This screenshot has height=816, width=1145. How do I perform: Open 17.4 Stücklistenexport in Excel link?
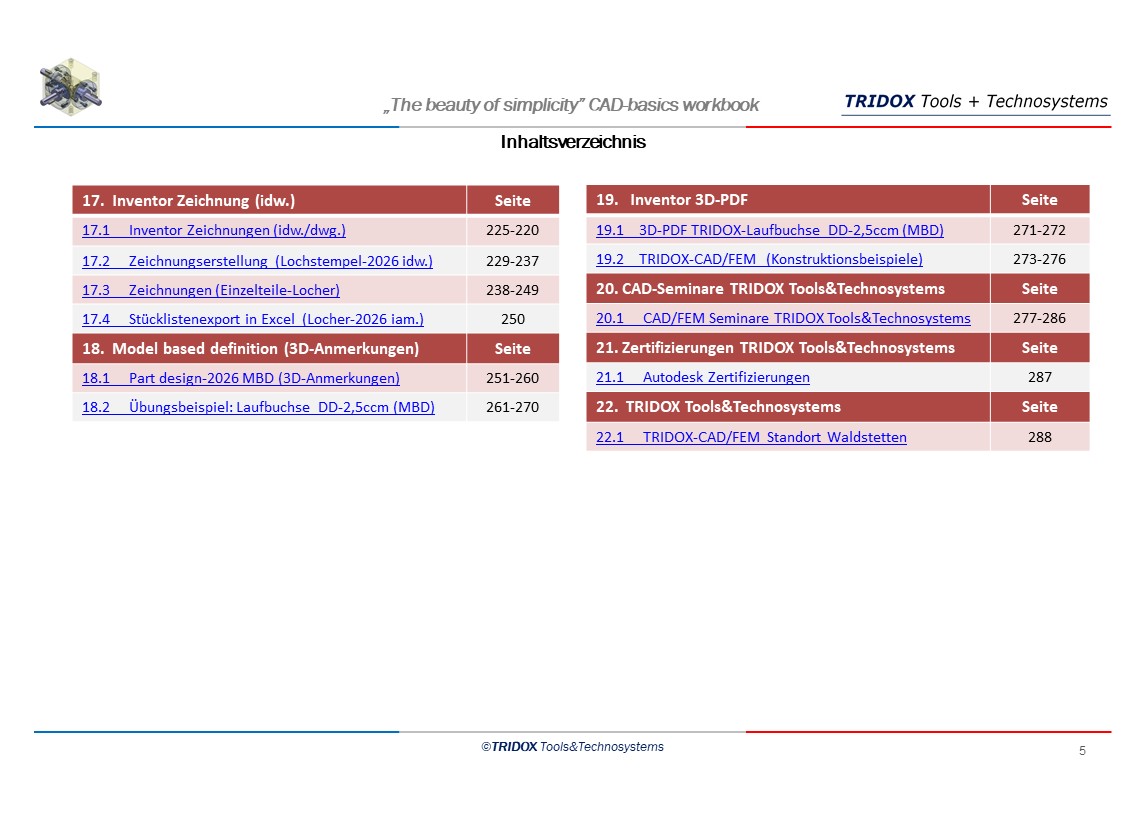[x=252, y=320]
